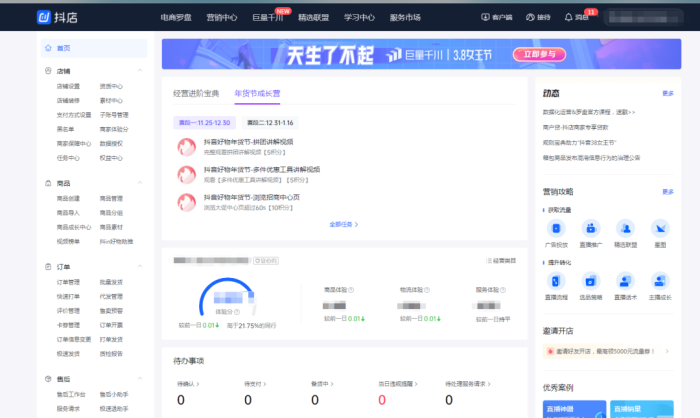The width and height of the screenshot is (700, 418).
Task: Click the blurred account name in header
Action: point(643,17)
